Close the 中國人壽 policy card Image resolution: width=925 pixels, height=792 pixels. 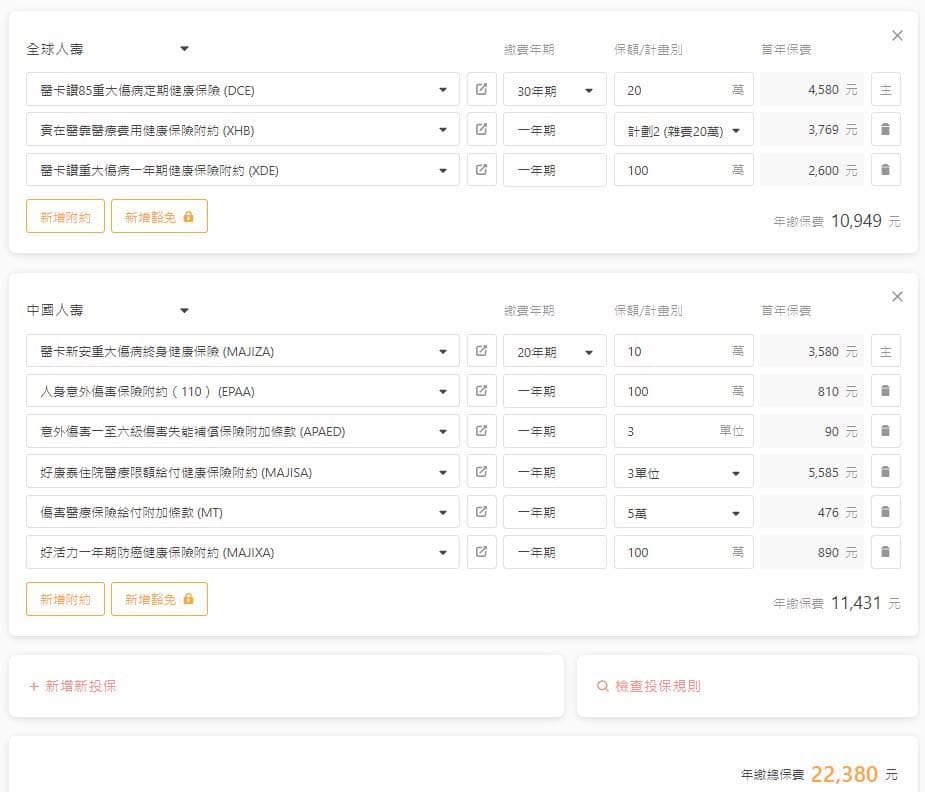[x=897, y=297]
